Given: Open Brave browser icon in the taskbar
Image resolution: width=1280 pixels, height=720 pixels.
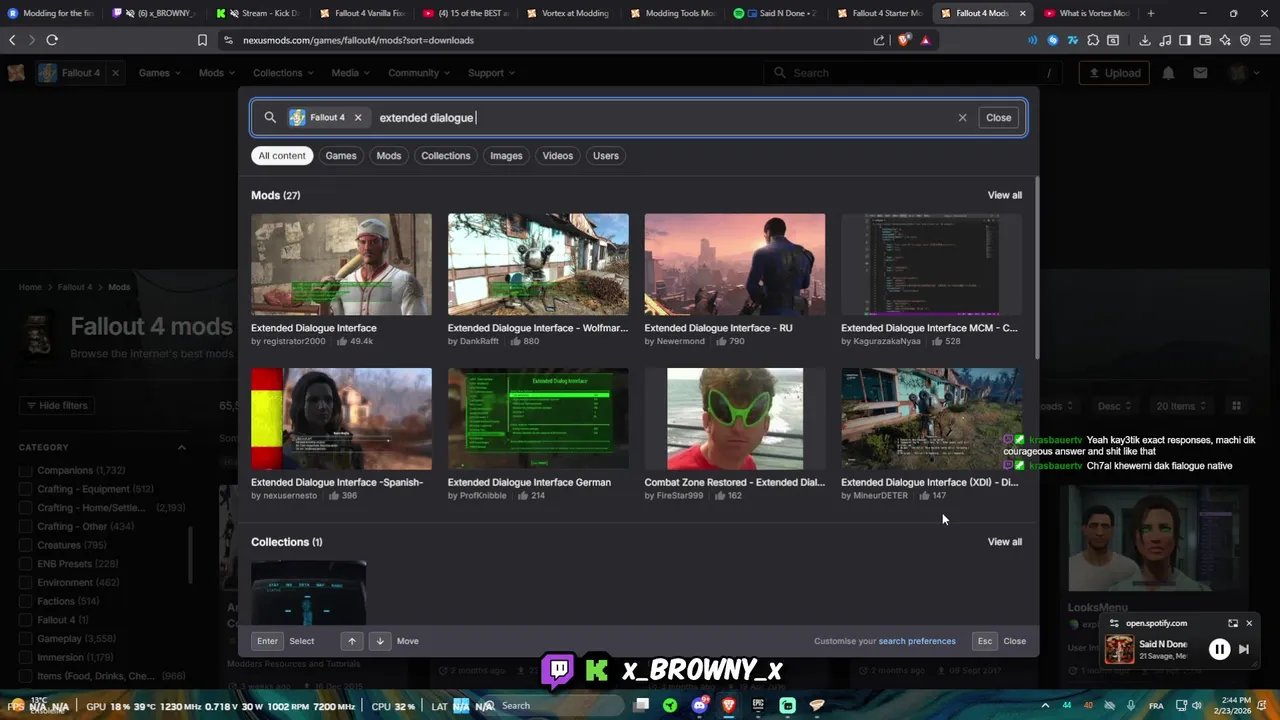Looking at the screenshot, I should point(729,705).
